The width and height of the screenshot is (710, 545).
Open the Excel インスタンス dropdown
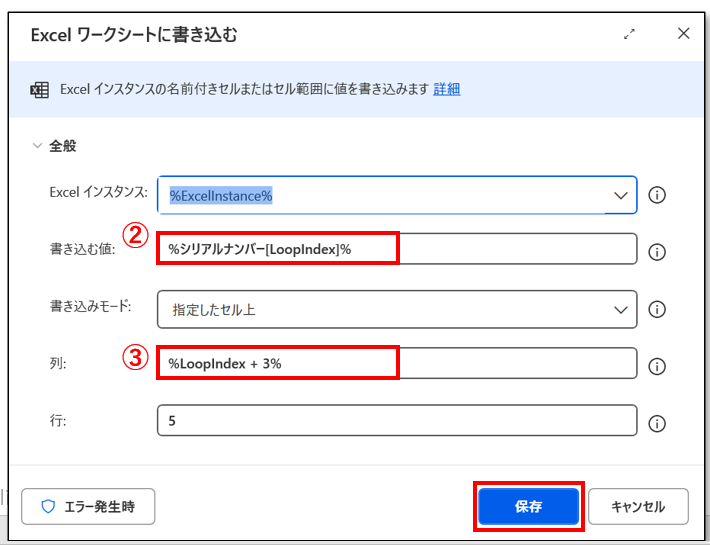click(619, 196)
